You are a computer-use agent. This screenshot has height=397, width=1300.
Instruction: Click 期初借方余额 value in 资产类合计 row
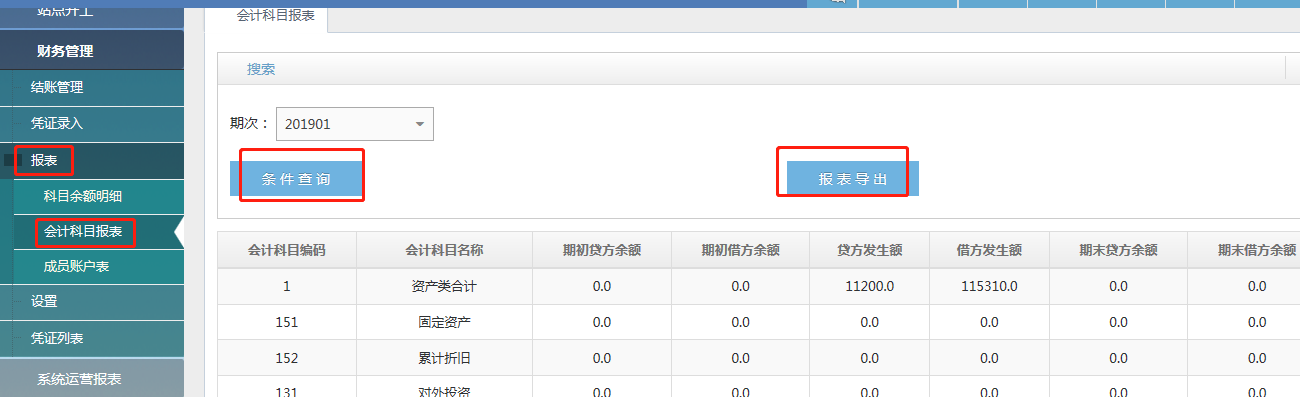740,286
